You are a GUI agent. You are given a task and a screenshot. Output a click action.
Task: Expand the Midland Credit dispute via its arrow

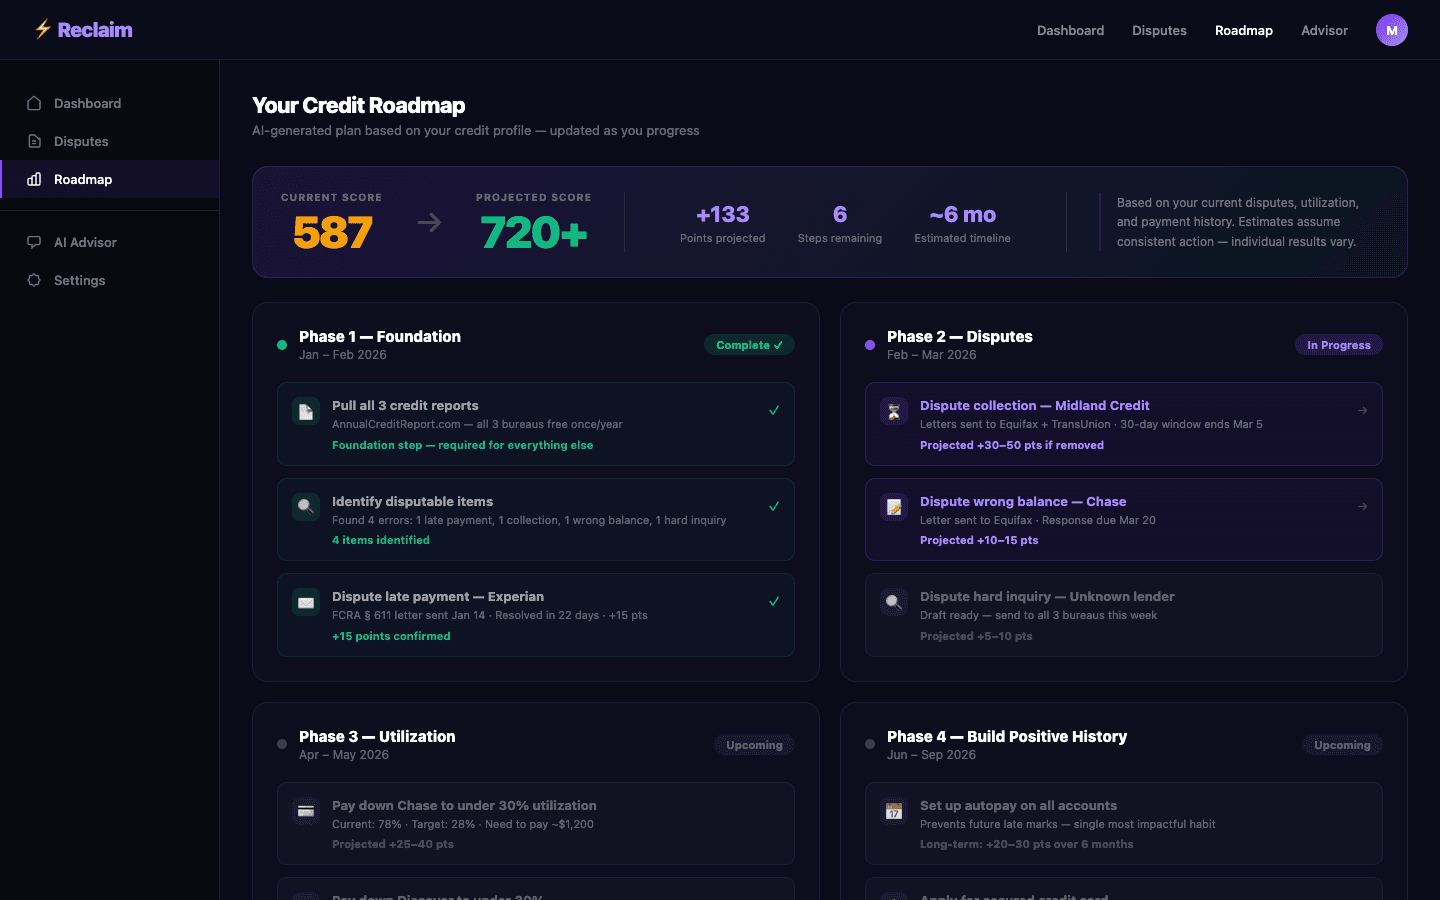(x=1362, y=410)
